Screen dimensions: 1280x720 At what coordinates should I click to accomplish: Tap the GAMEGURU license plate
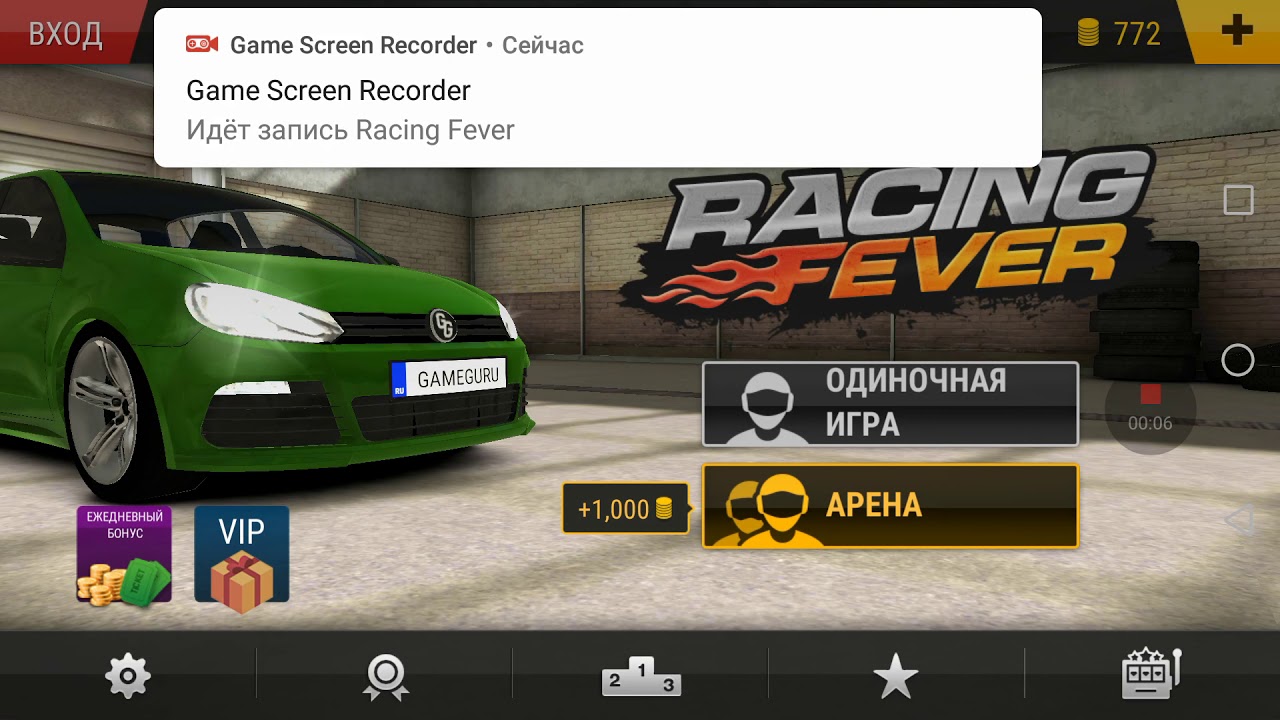(x=449, y=378)
